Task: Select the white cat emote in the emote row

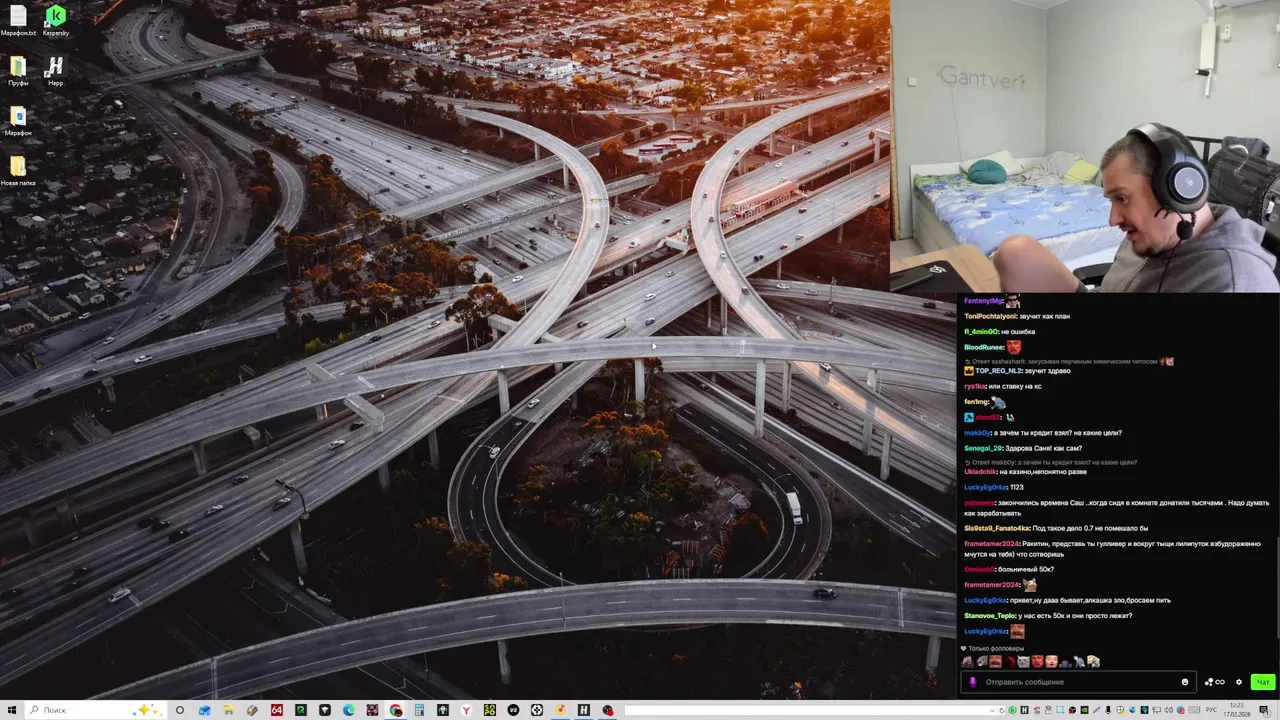Action: 1023,661
